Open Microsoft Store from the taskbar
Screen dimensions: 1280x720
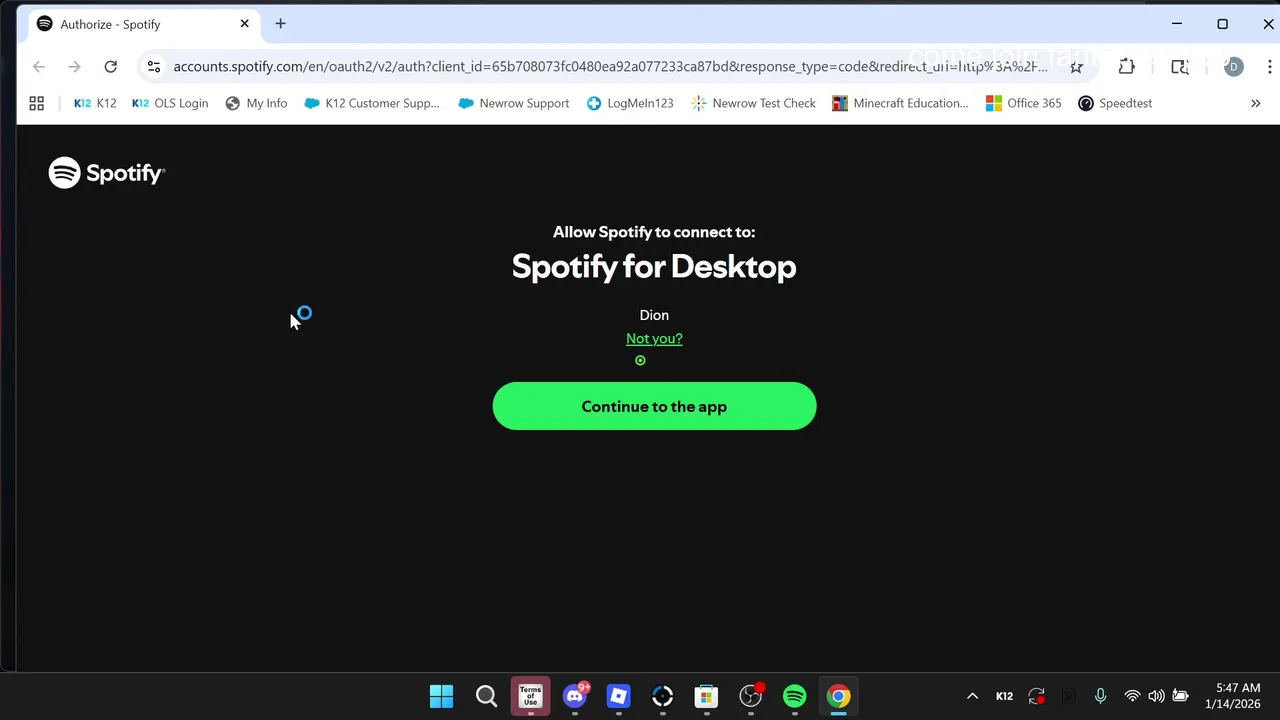[x=707, y=696]
